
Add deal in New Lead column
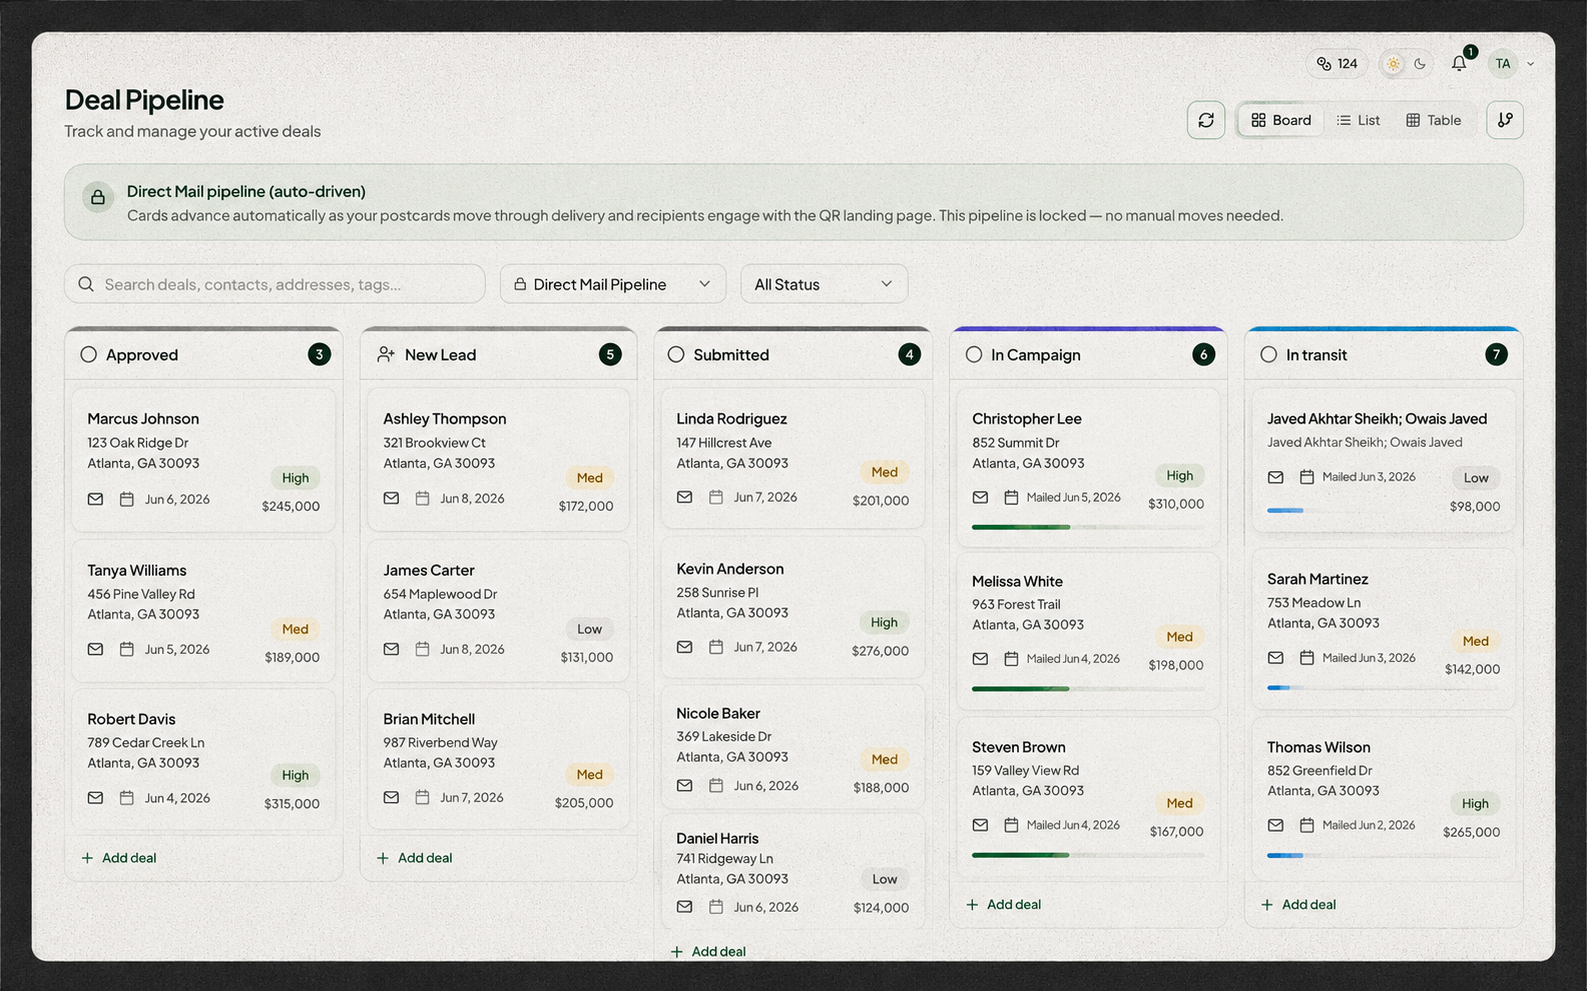click(414, 858)
